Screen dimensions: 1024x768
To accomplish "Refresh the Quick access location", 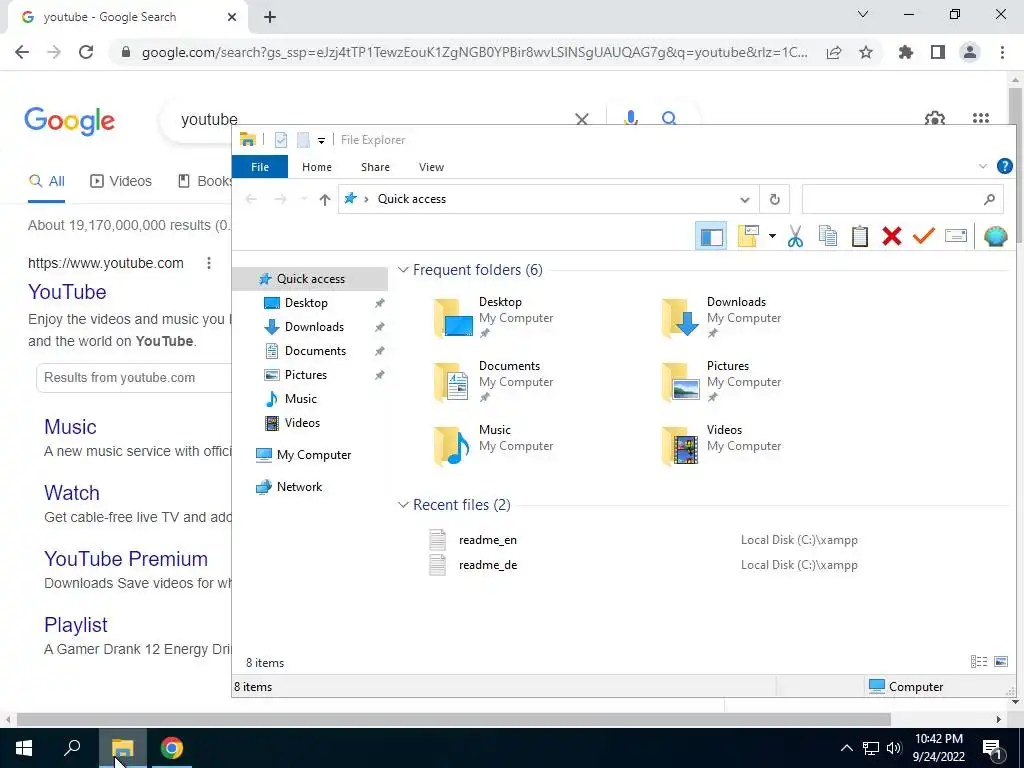I will click(x=775, y=199).
